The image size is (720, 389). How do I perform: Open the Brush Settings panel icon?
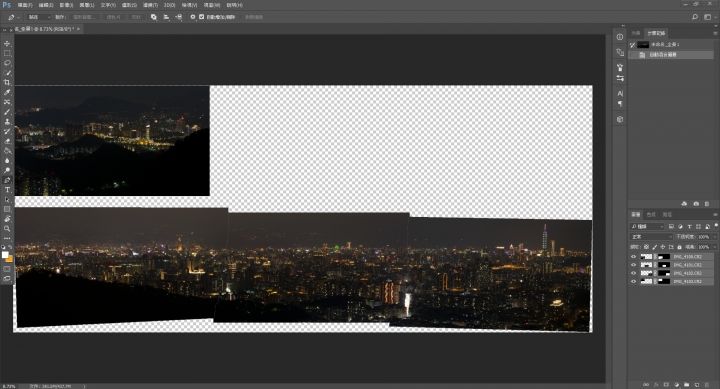[x=620, y=68]
